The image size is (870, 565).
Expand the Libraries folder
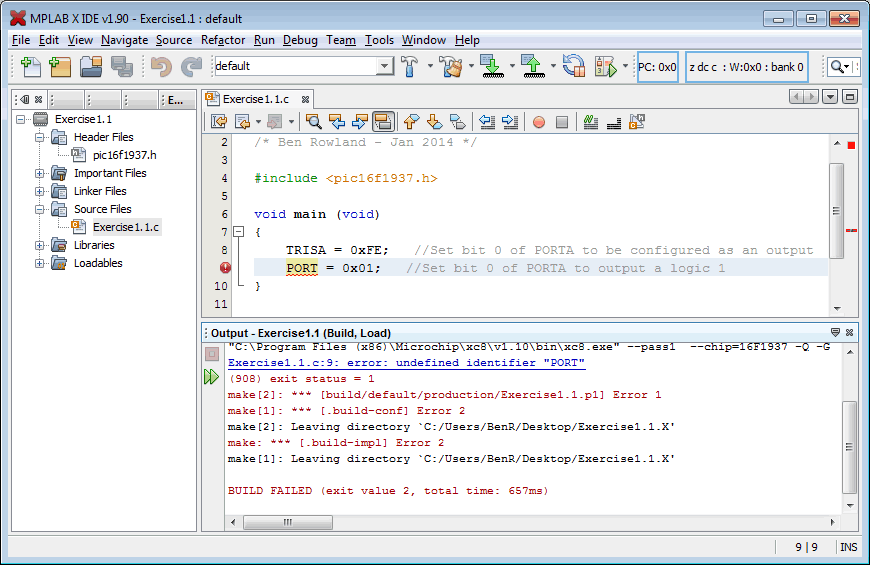pyautogui.click(x=39, y=245)
